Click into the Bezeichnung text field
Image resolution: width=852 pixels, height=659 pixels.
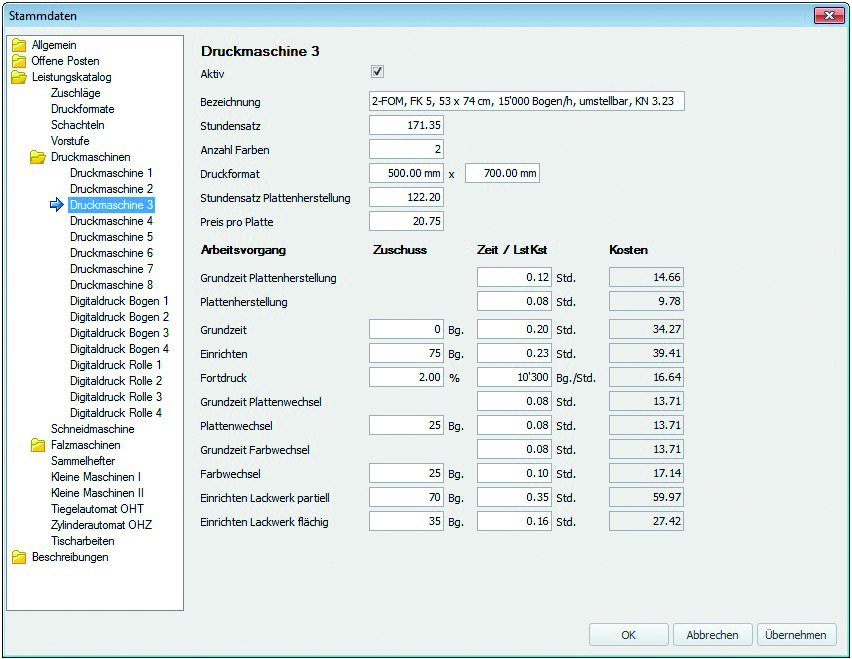pyautogui.click(x=526, y=101)
